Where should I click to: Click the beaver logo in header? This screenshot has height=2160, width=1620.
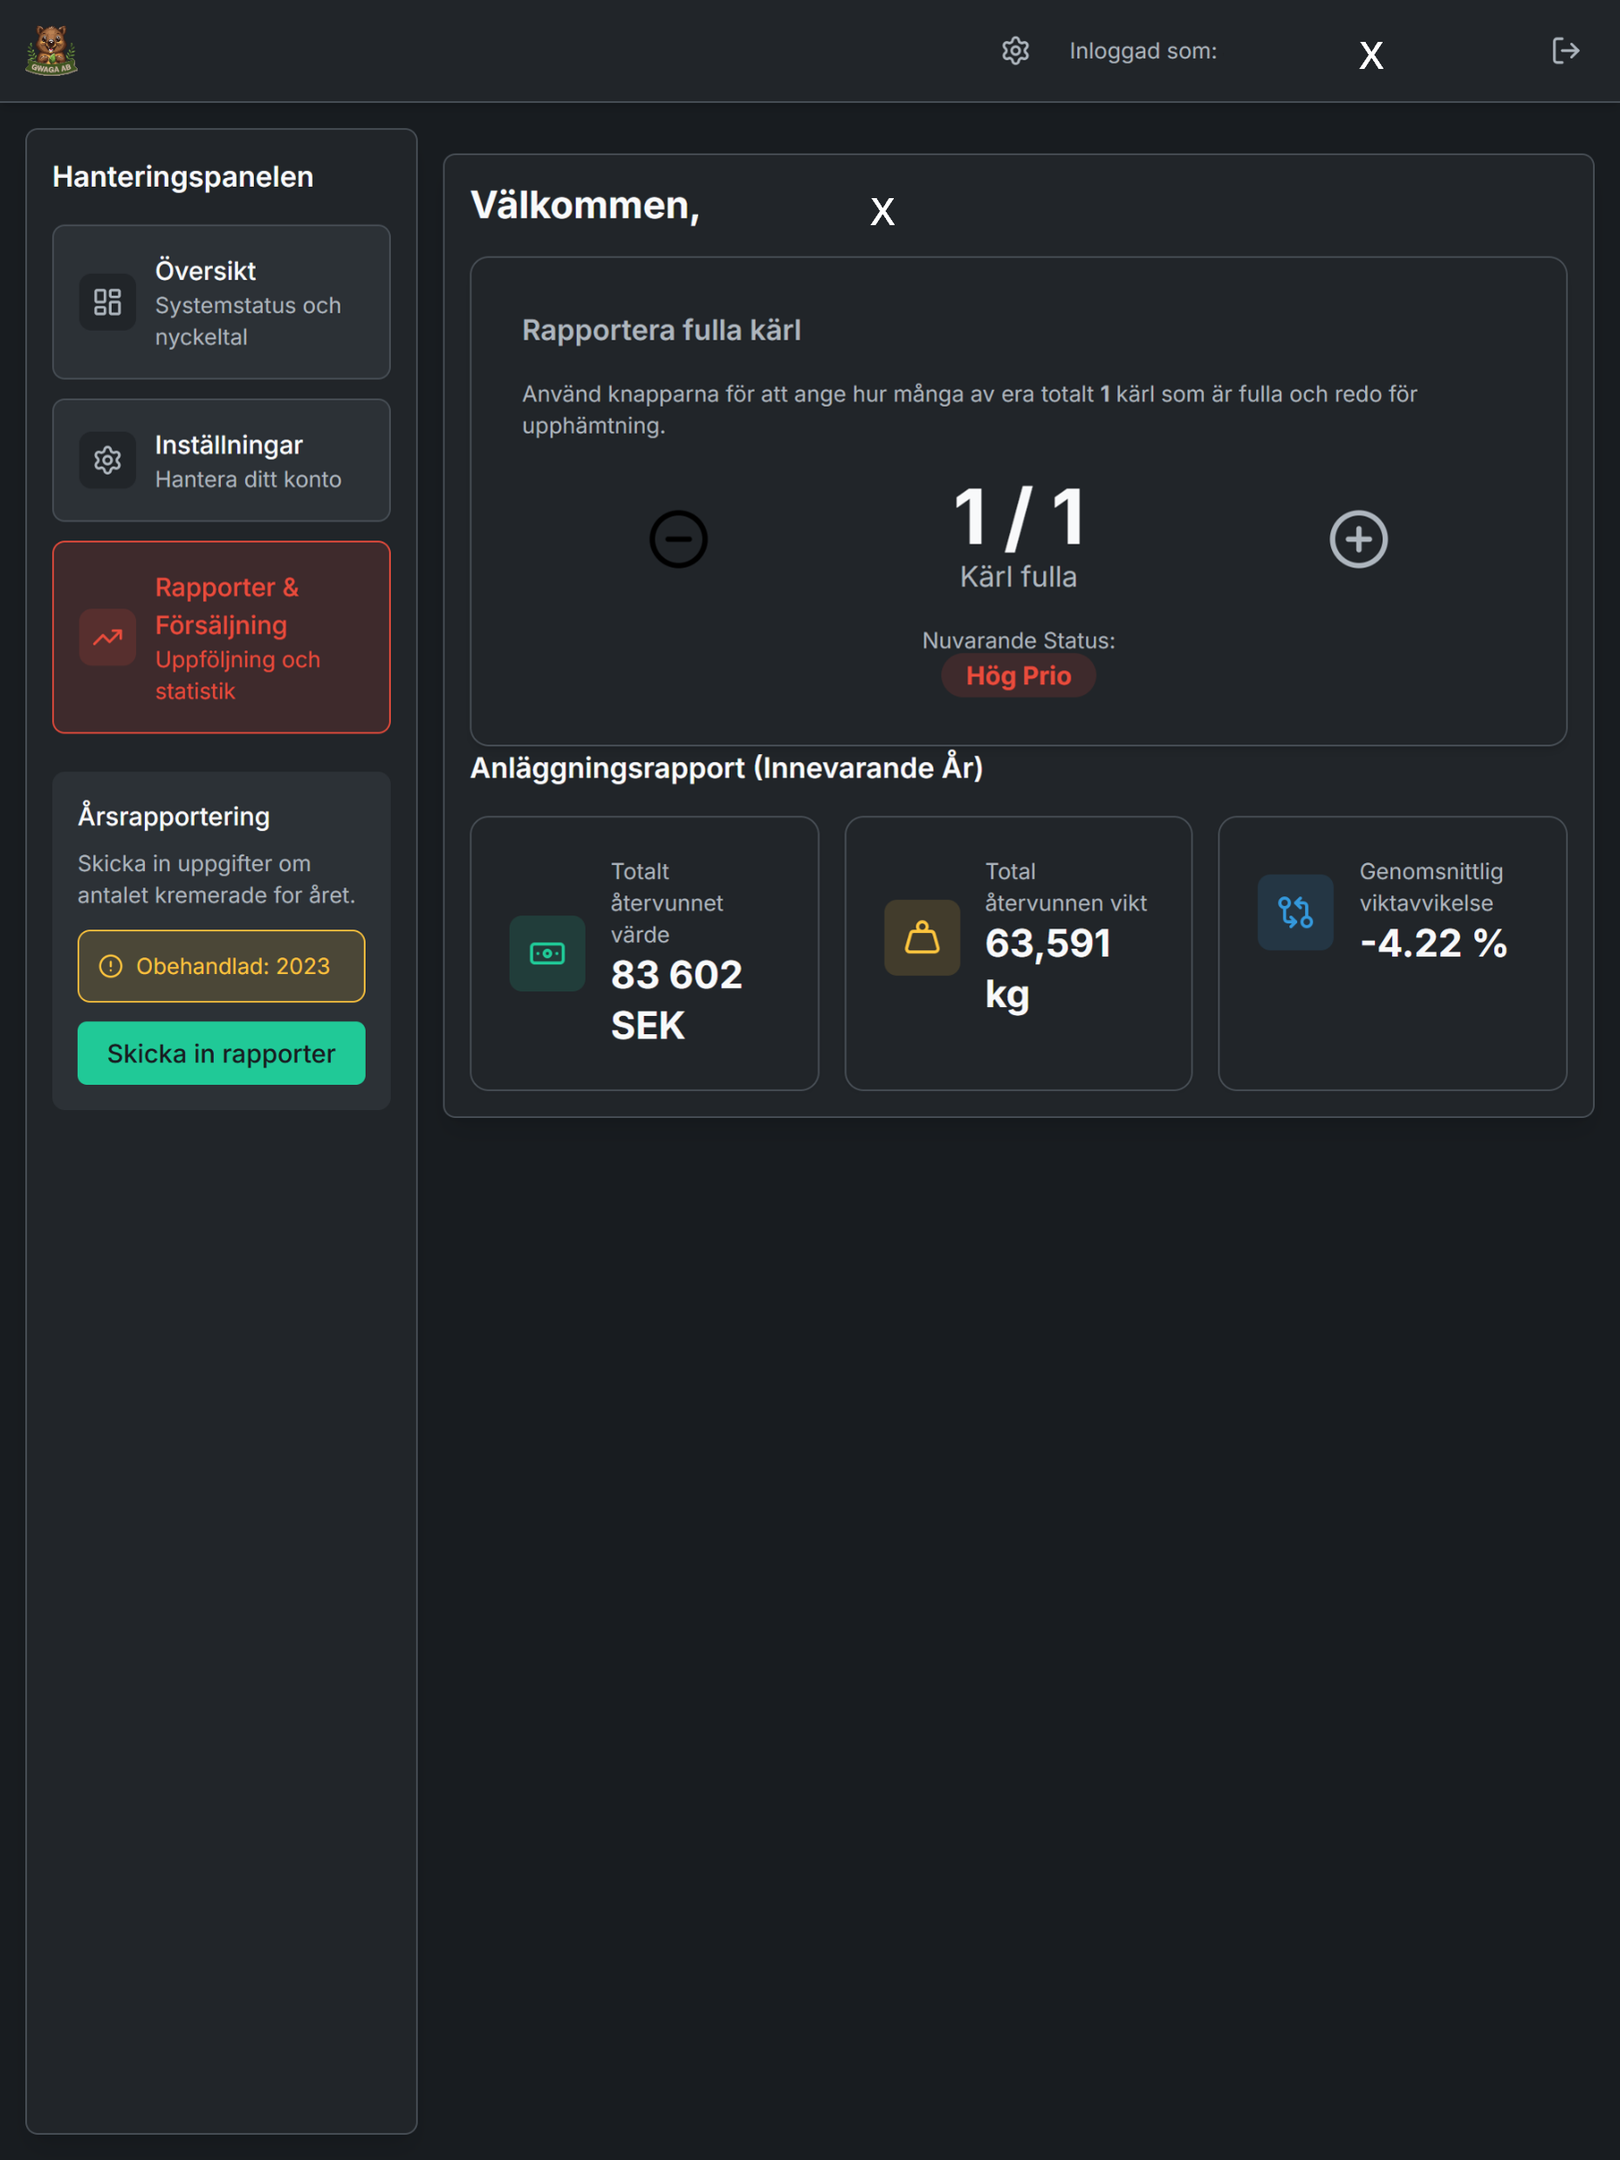tap(51, 51)
